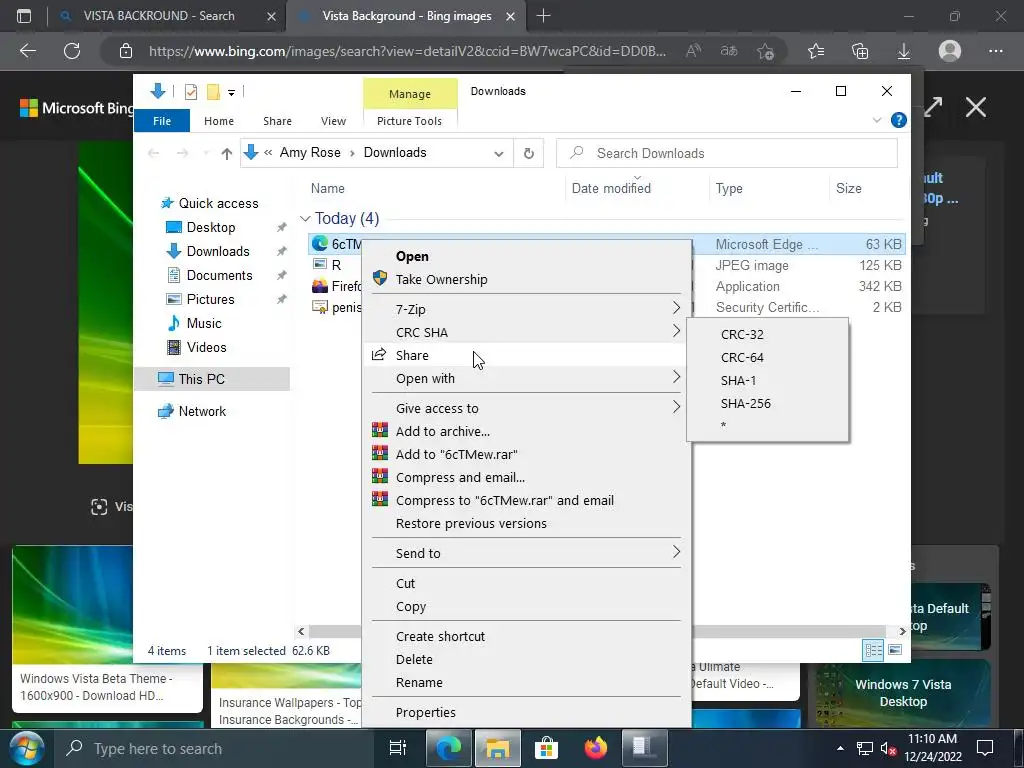Click the Edge back arrow button
The width and height of the screenshot is (1024, 768).
27,51
